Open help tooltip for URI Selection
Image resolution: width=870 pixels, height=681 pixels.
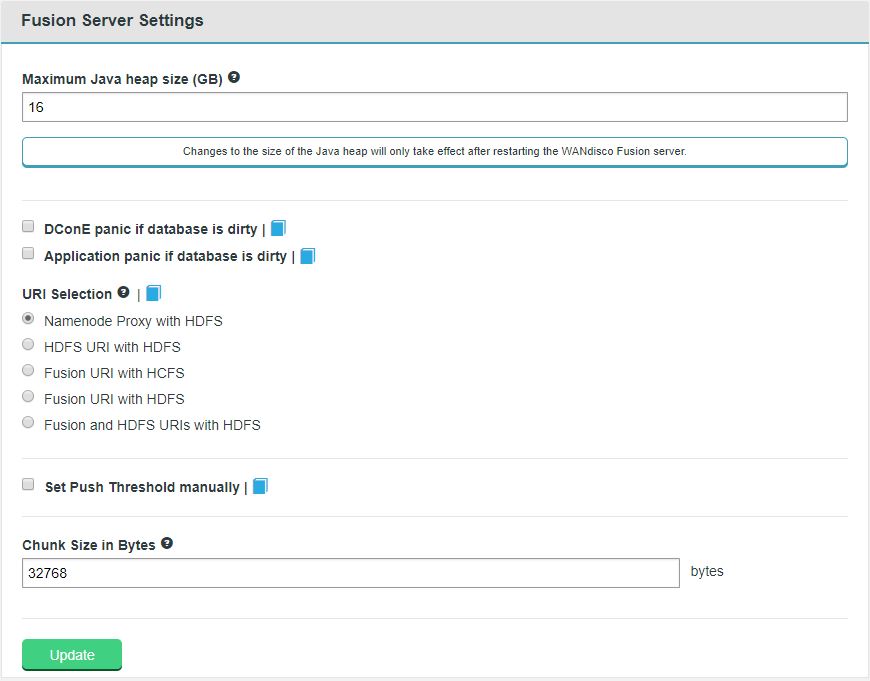[x=123, y=292]
